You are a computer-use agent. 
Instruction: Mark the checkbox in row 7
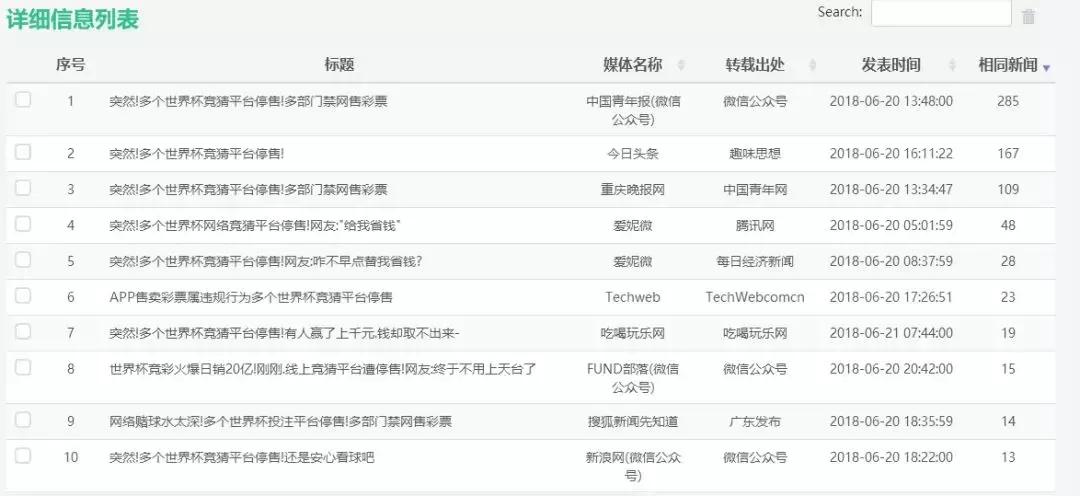tap(23, 331)
